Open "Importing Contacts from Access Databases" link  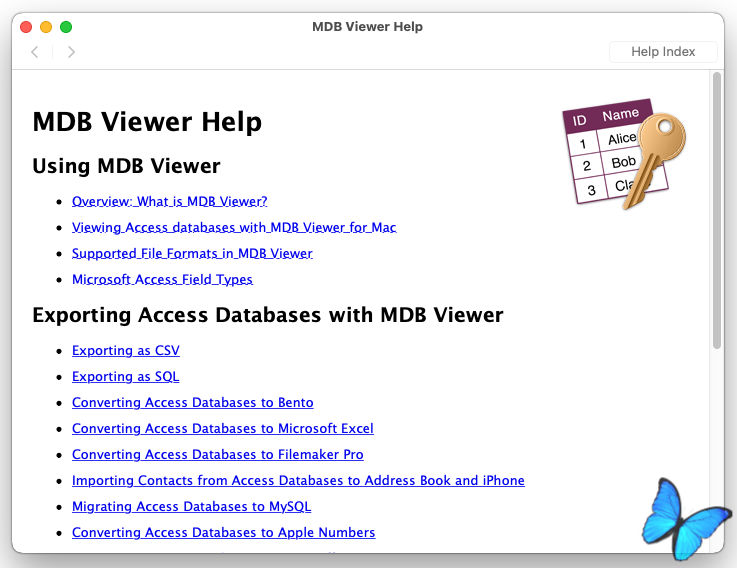pos(298,481)
